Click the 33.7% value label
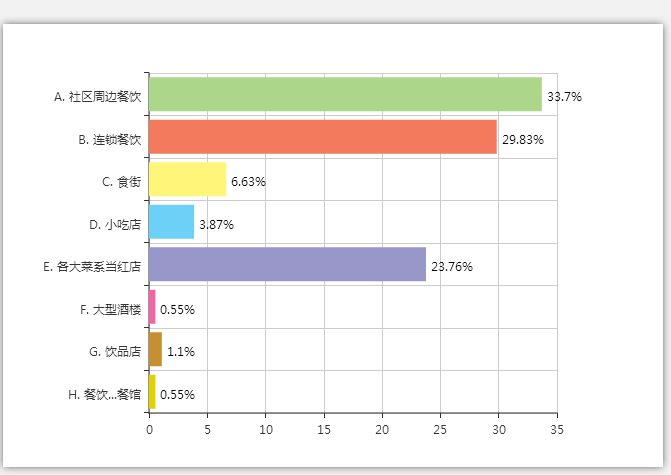Image resolution: width=671 pixels, height=475 pixels. click(564, 97)
